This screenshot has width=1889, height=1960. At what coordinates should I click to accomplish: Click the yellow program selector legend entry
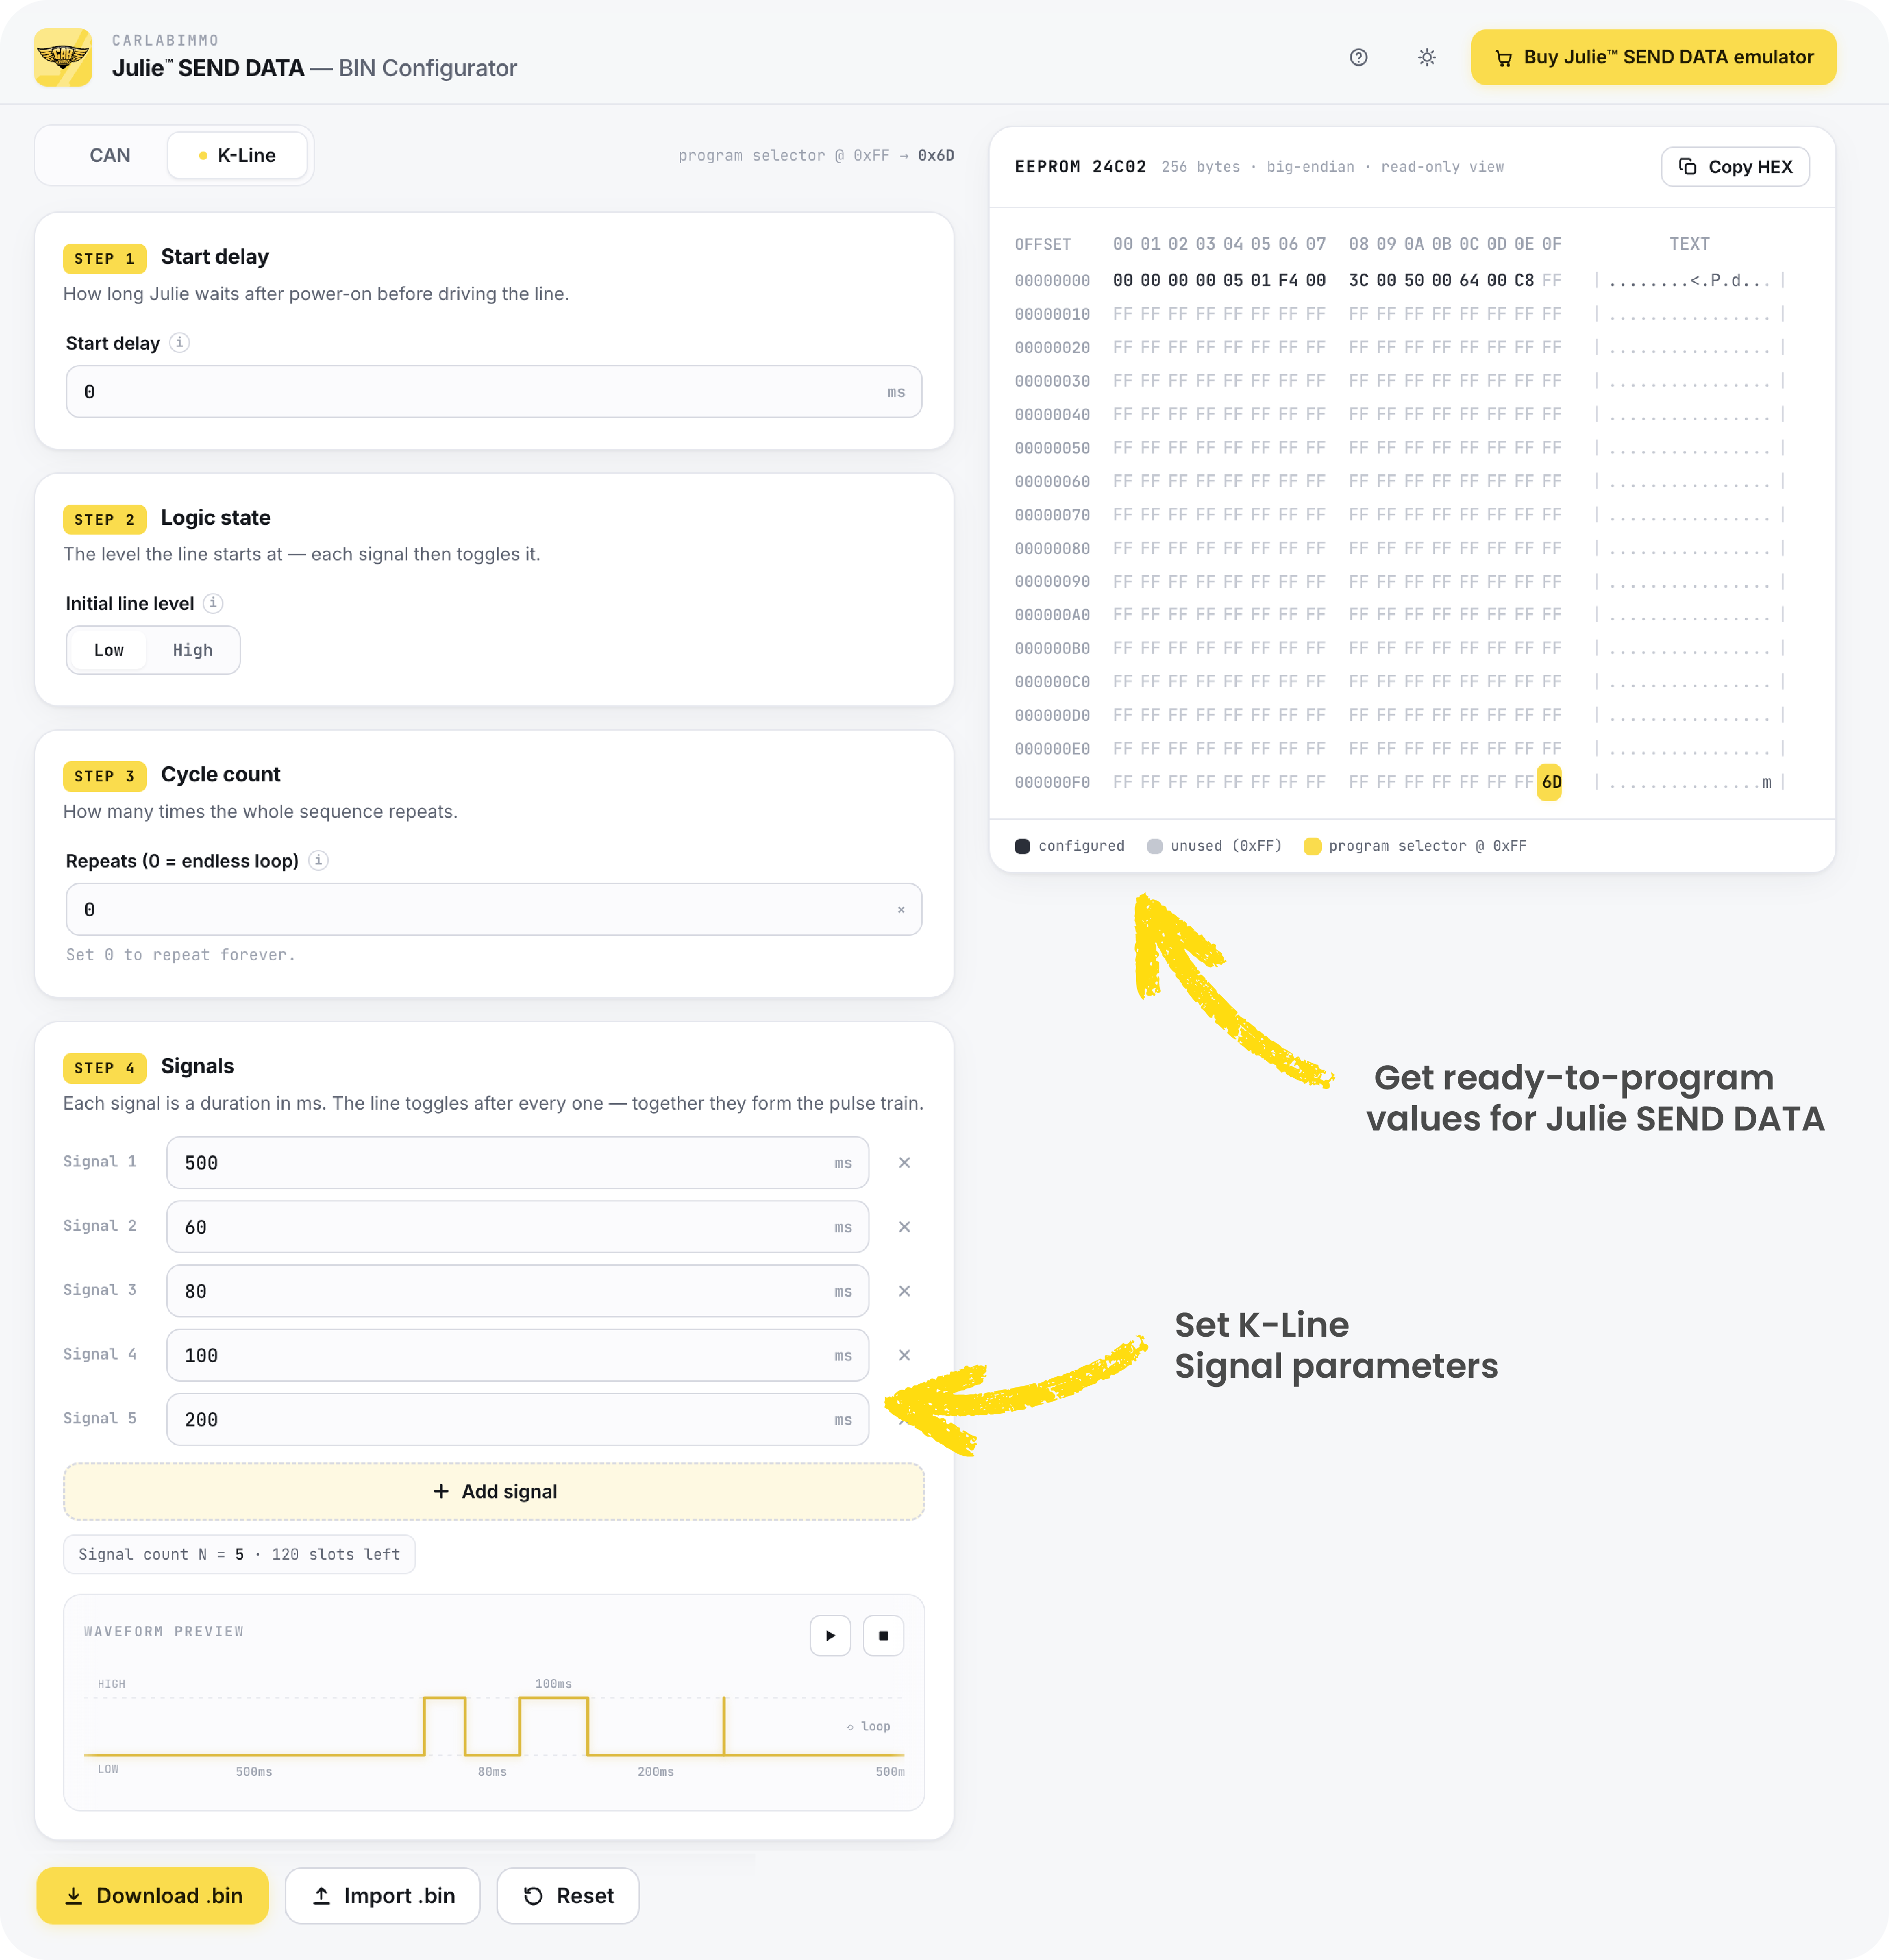pyautogui.click(x=1416, y=846)
